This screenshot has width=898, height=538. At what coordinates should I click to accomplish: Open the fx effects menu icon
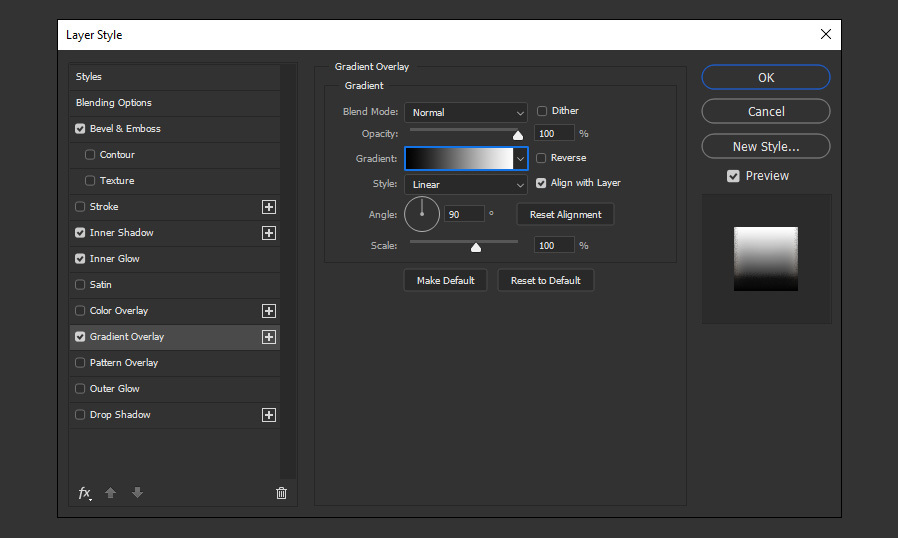[85, 493]
